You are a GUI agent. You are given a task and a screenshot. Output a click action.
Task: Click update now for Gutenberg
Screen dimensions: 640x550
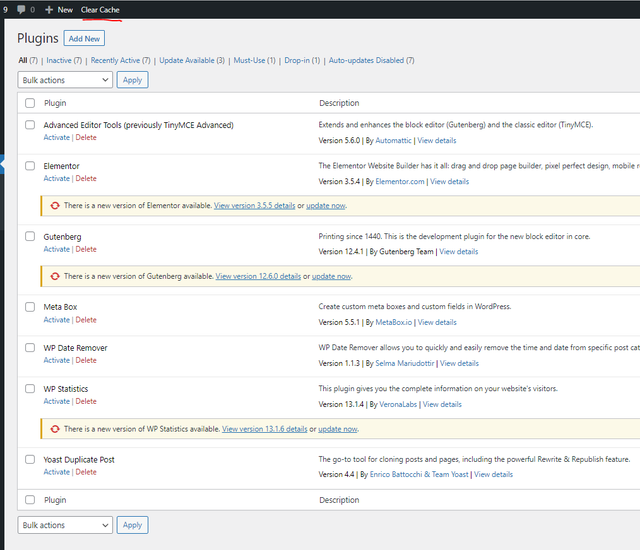[331, 276]
